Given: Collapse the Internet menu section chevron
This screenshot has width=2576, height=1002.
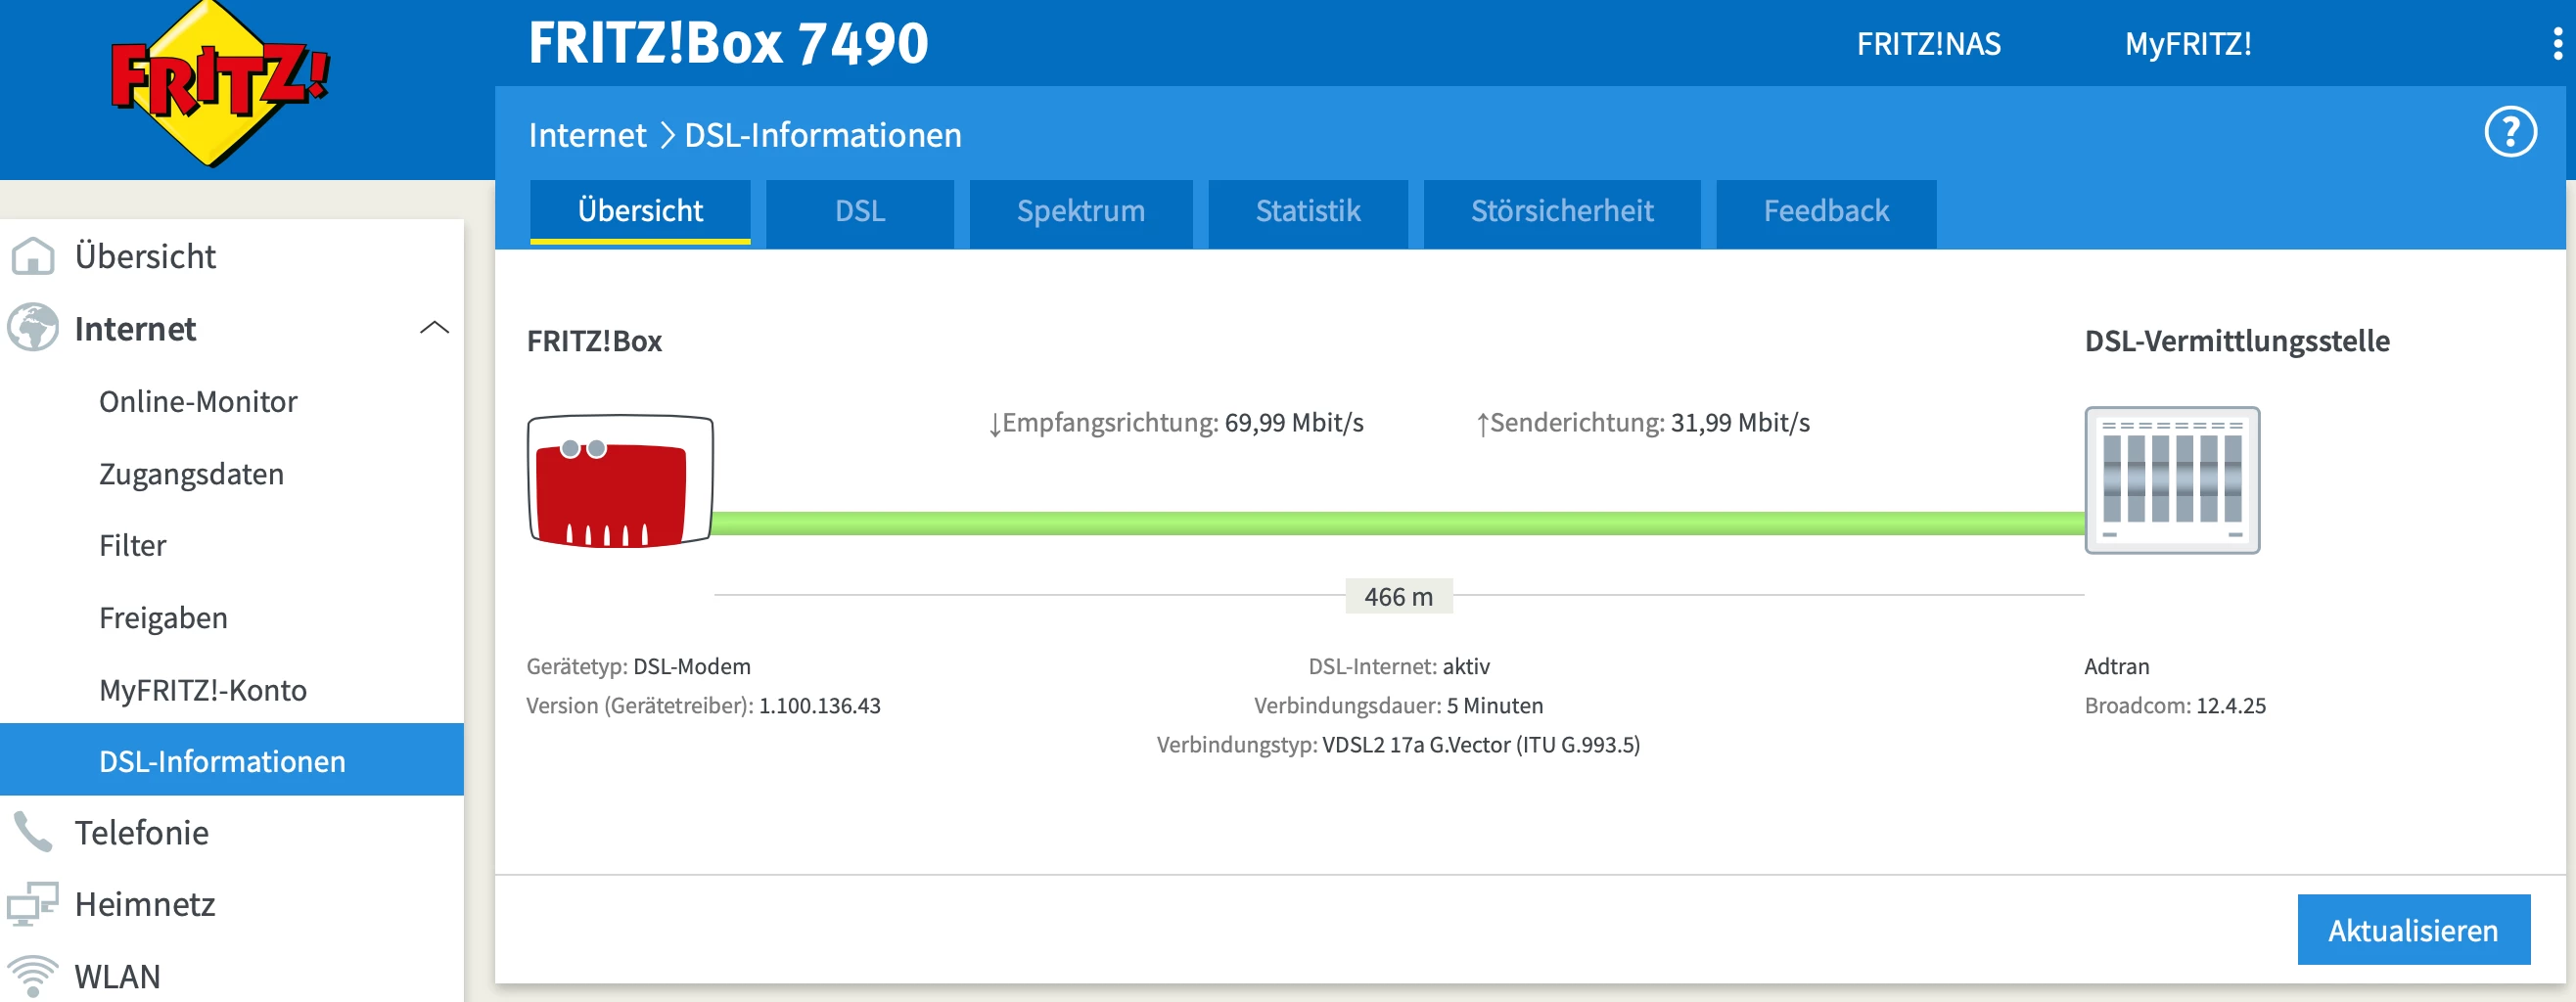Looking at the screenshot, I should 434,328.
